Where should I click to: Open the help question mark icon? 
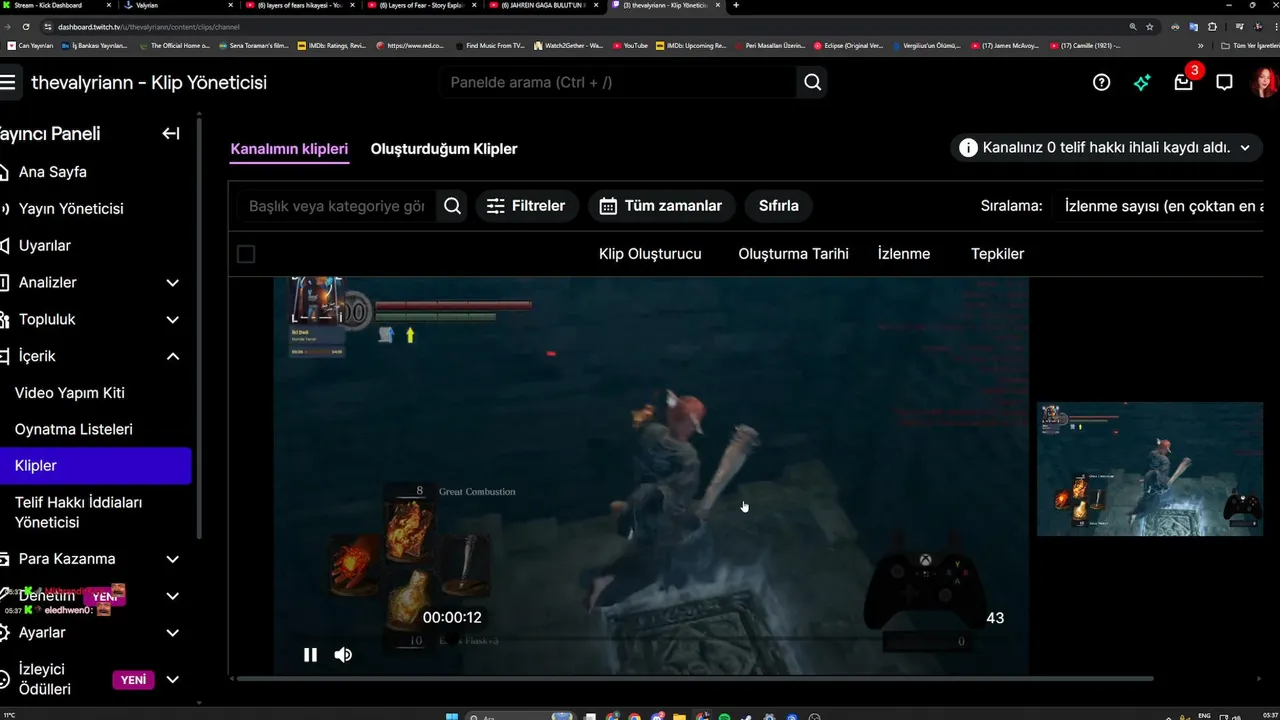point(1101,82)
